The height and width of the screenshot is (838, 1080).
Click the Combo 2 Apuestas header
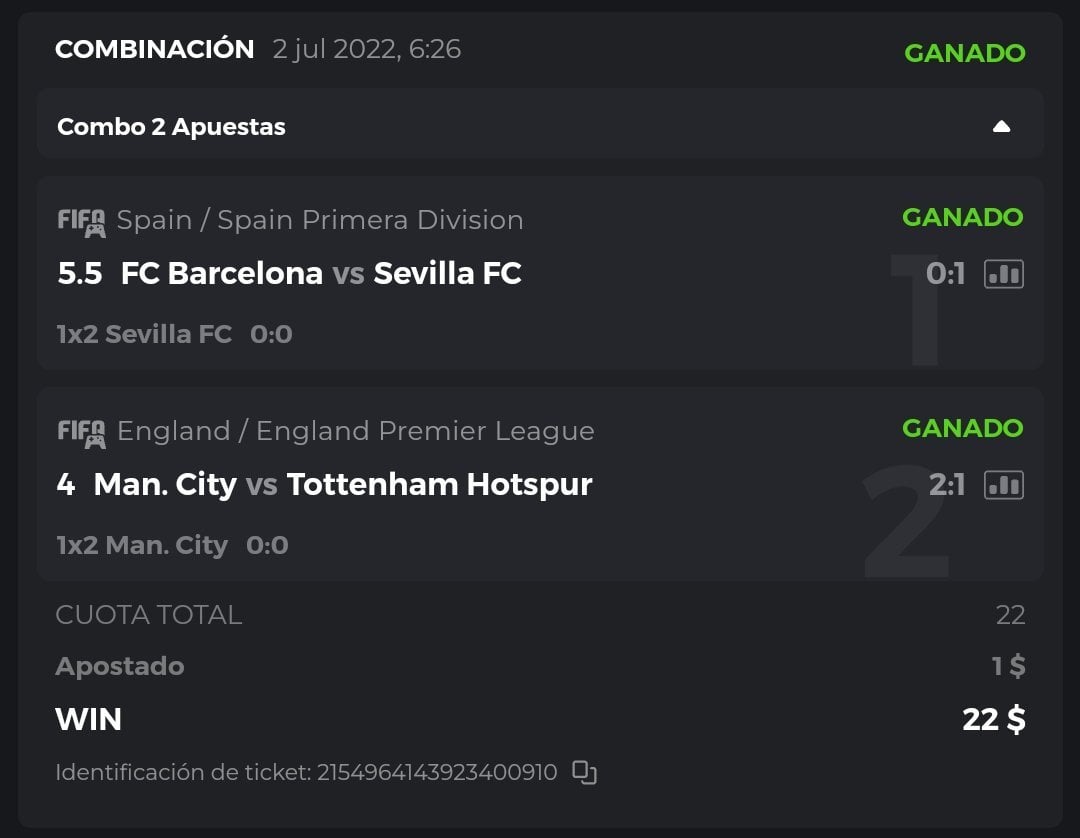tap(172, 127)
